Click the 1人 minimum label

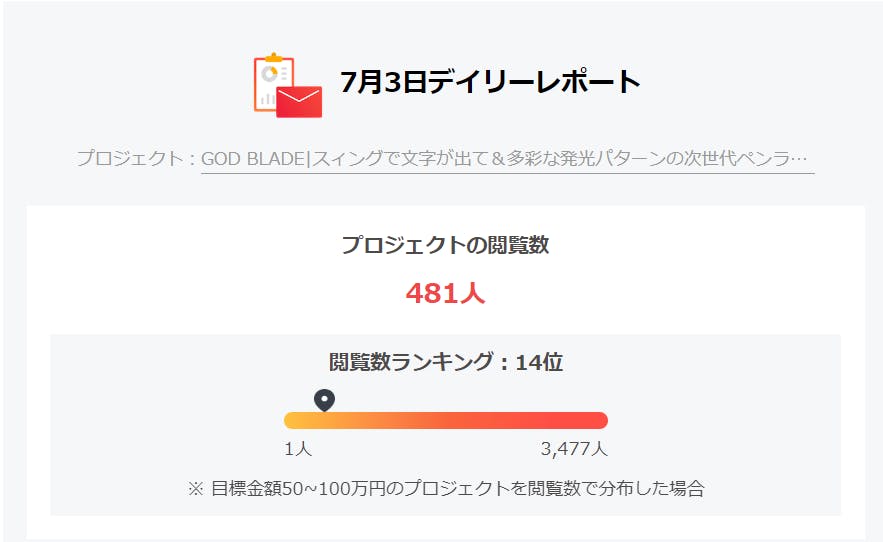click(x=298, y=449)
